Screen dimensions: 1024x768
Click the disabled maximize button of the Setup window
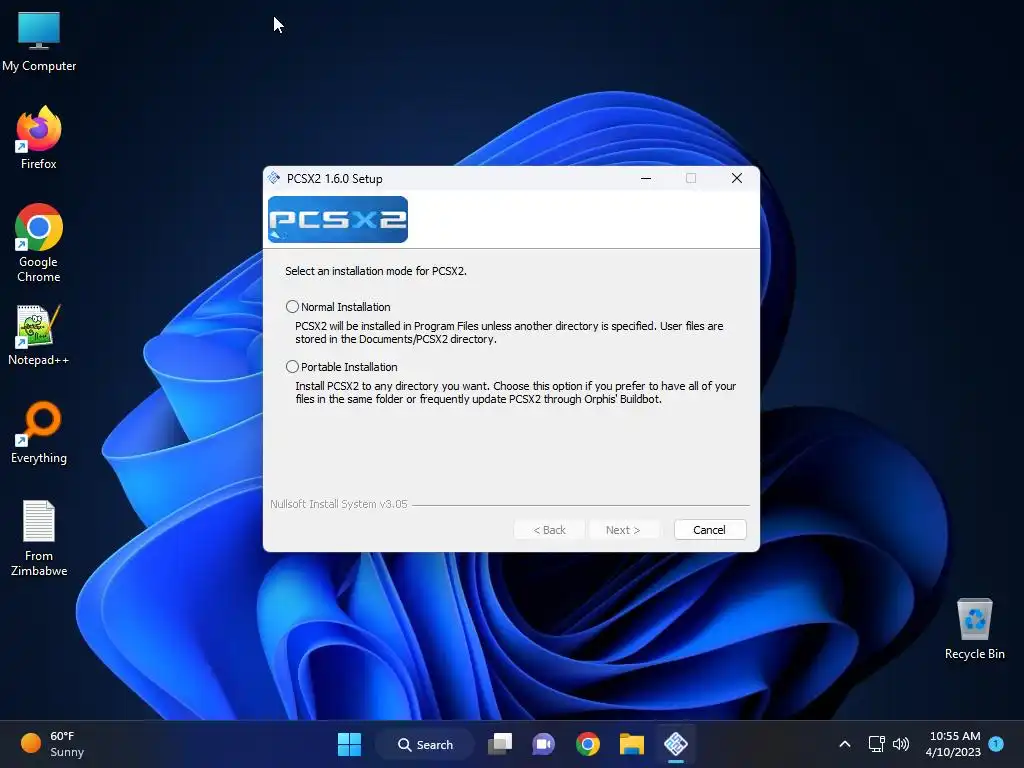691,178
